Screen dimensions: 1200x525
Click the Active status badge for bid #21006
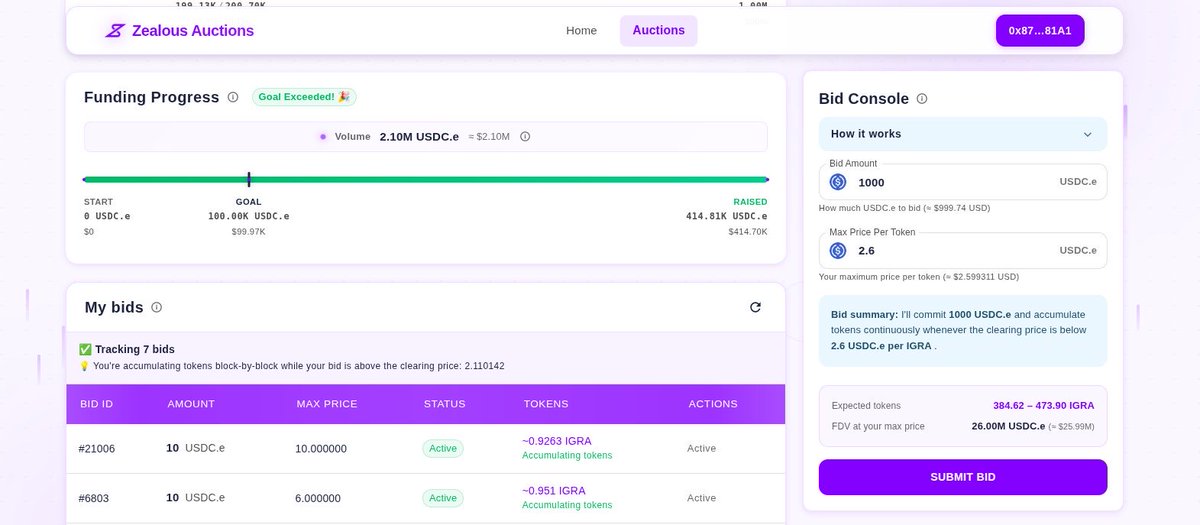tap(443, 448)
